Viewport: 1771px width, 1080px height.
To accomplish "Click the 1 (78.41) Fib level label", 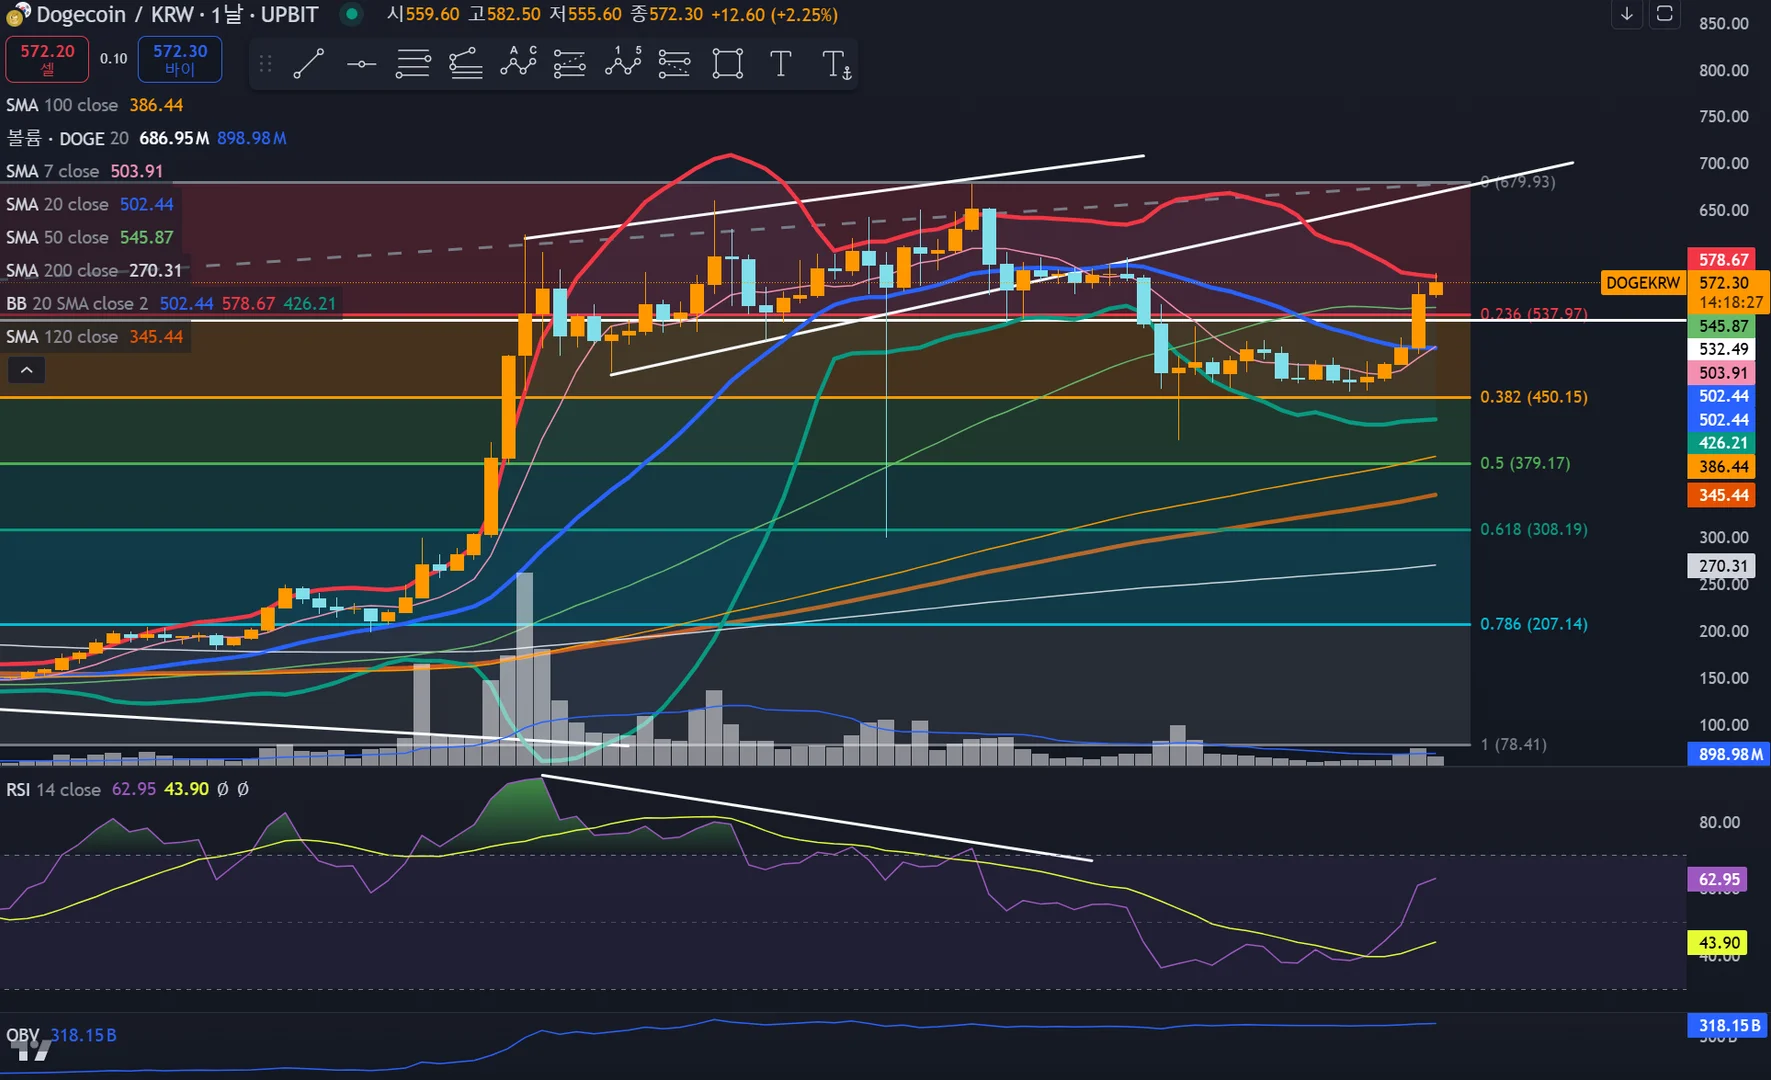I will click(1513, 744).
